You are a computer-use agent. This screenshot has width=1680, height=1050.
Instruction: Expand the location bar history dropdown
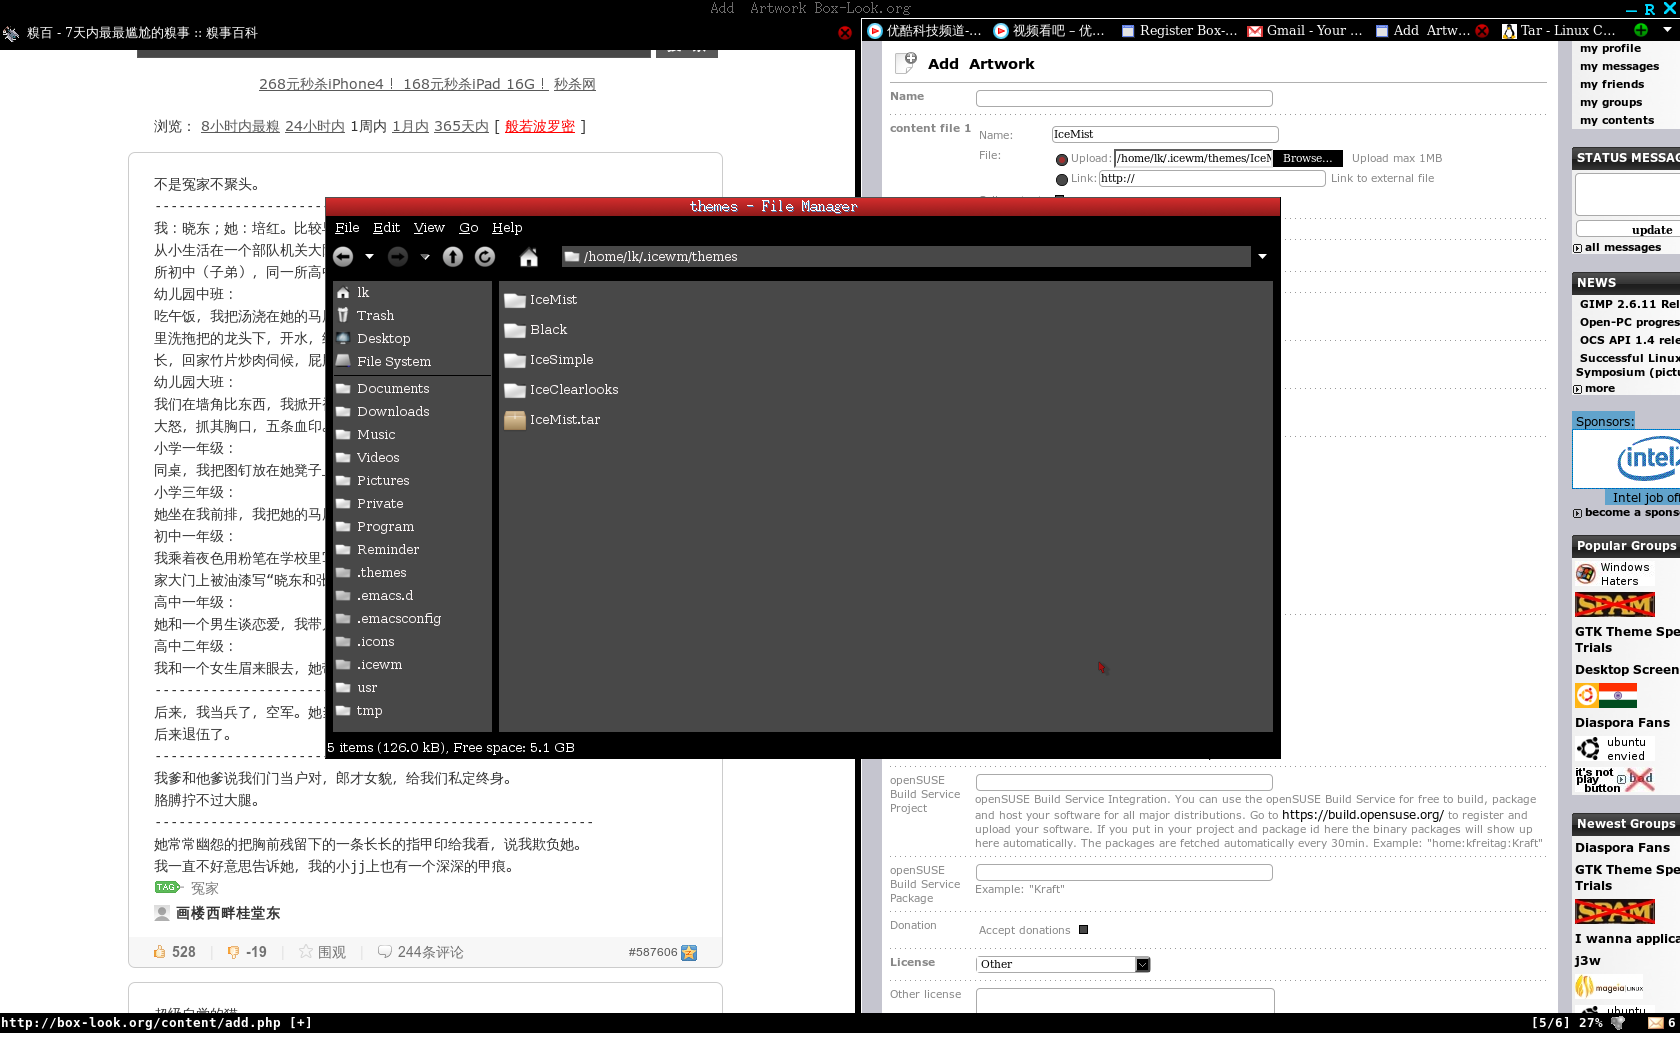coord(1262,257)
